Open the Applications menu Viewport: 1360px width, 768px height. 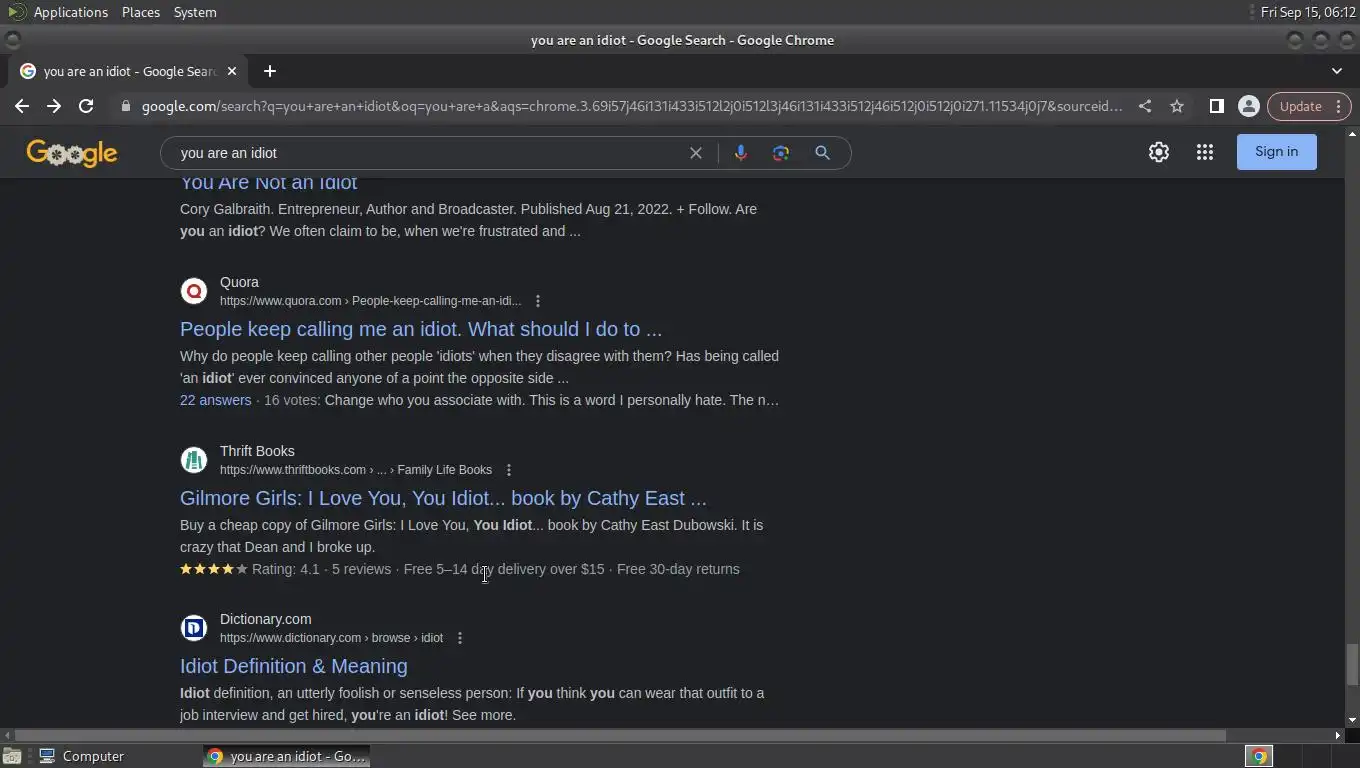[70, 12]
